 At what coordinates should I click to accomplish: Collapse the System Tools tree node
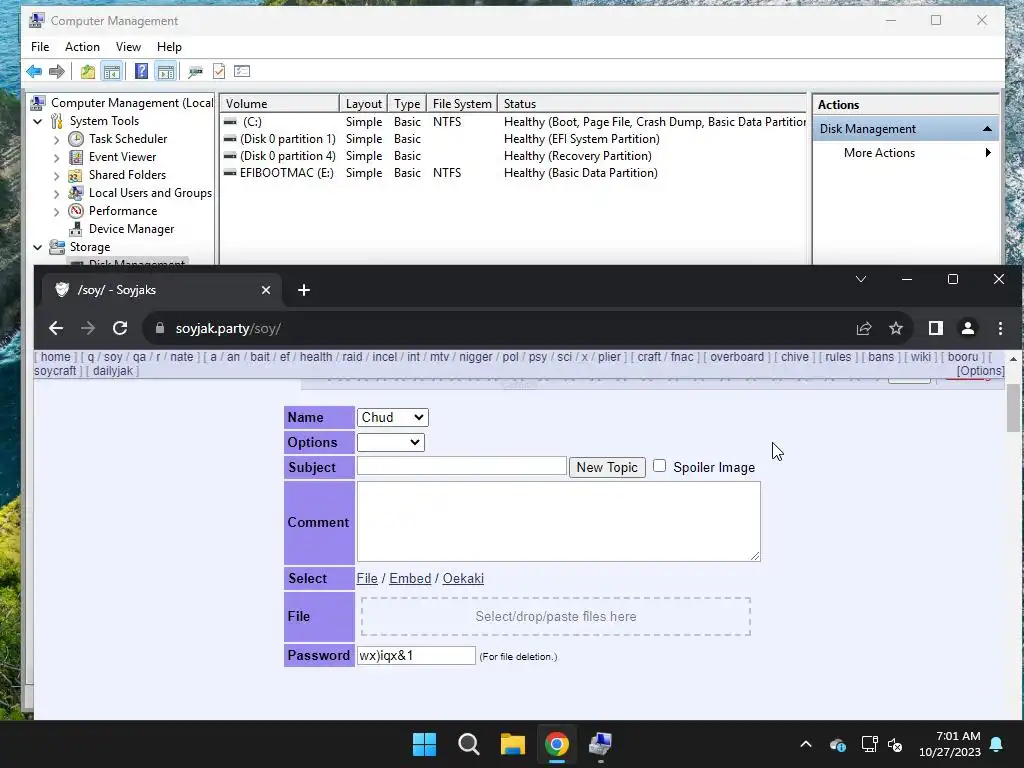click(38, 121)
